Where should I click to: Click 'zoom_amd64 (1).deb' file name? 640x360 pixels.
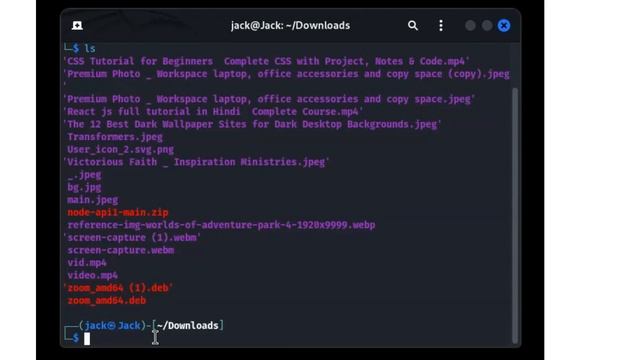tap(118, 288)
